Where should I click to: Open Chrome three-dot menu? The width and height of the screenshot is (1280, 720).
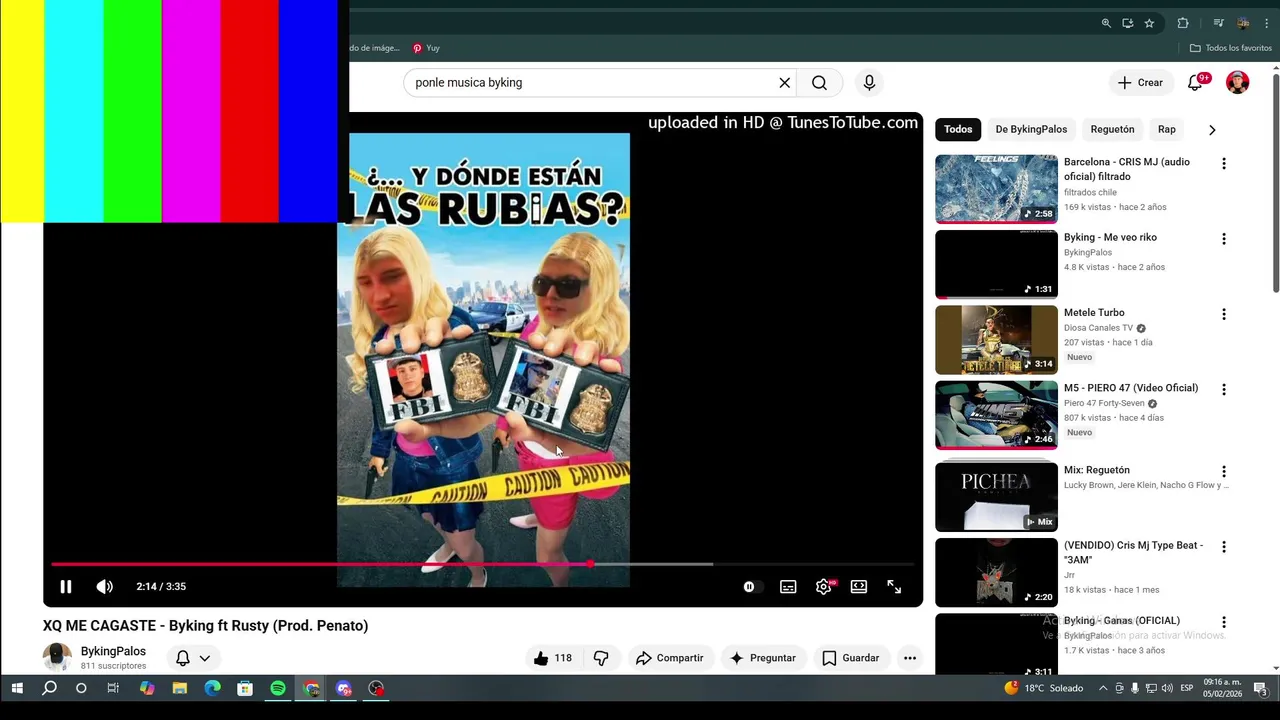(x=1267, y=23)
